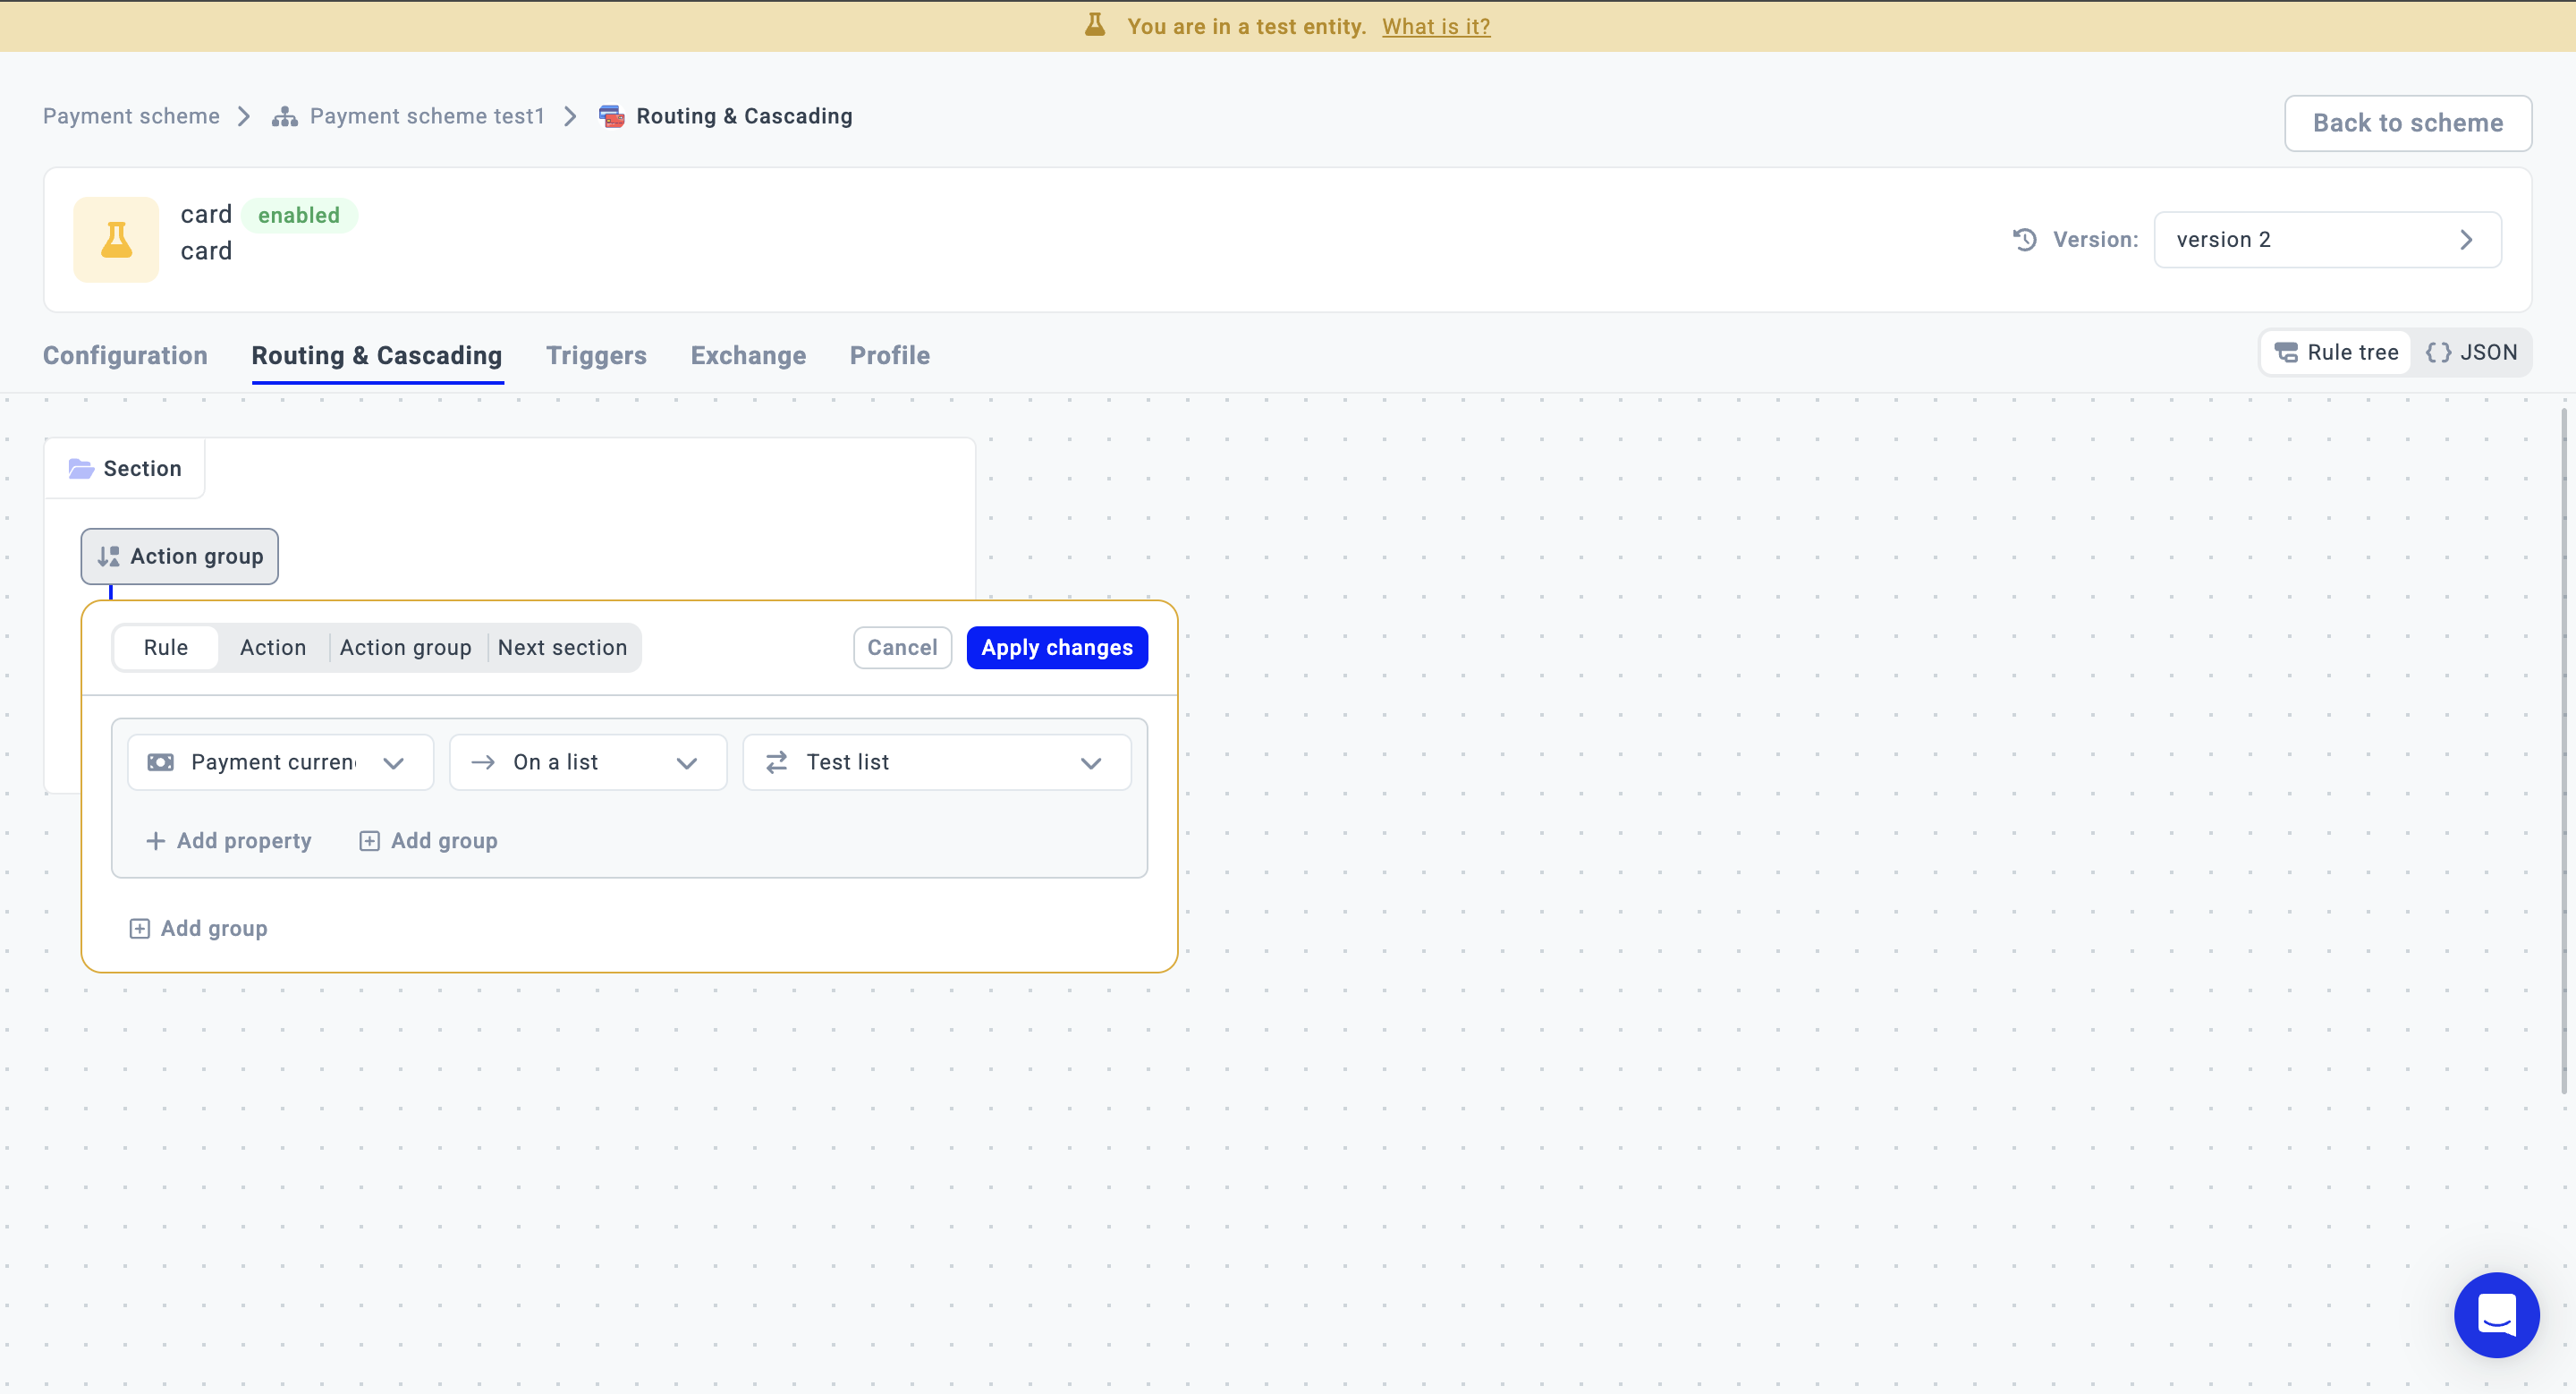Switch view to JSON mode

(x=2472, y=352)
